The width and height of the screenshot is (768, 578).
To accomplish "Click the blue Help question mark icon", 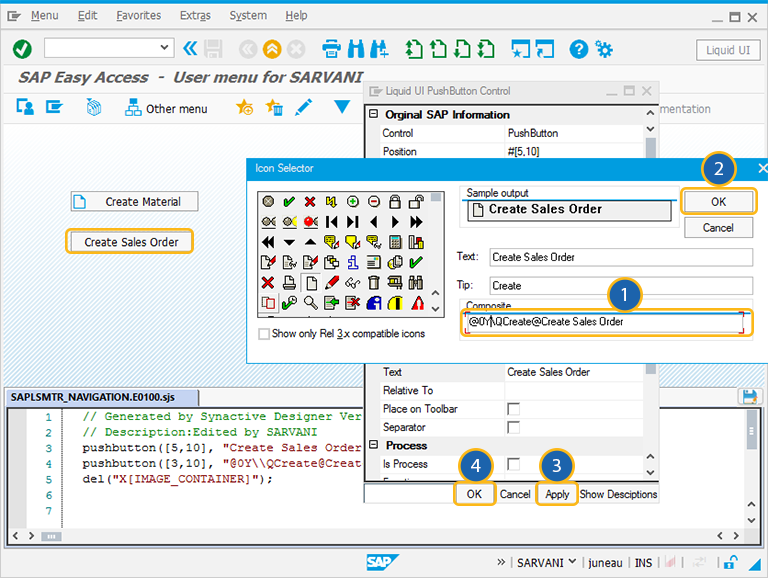I will [578, 49].
